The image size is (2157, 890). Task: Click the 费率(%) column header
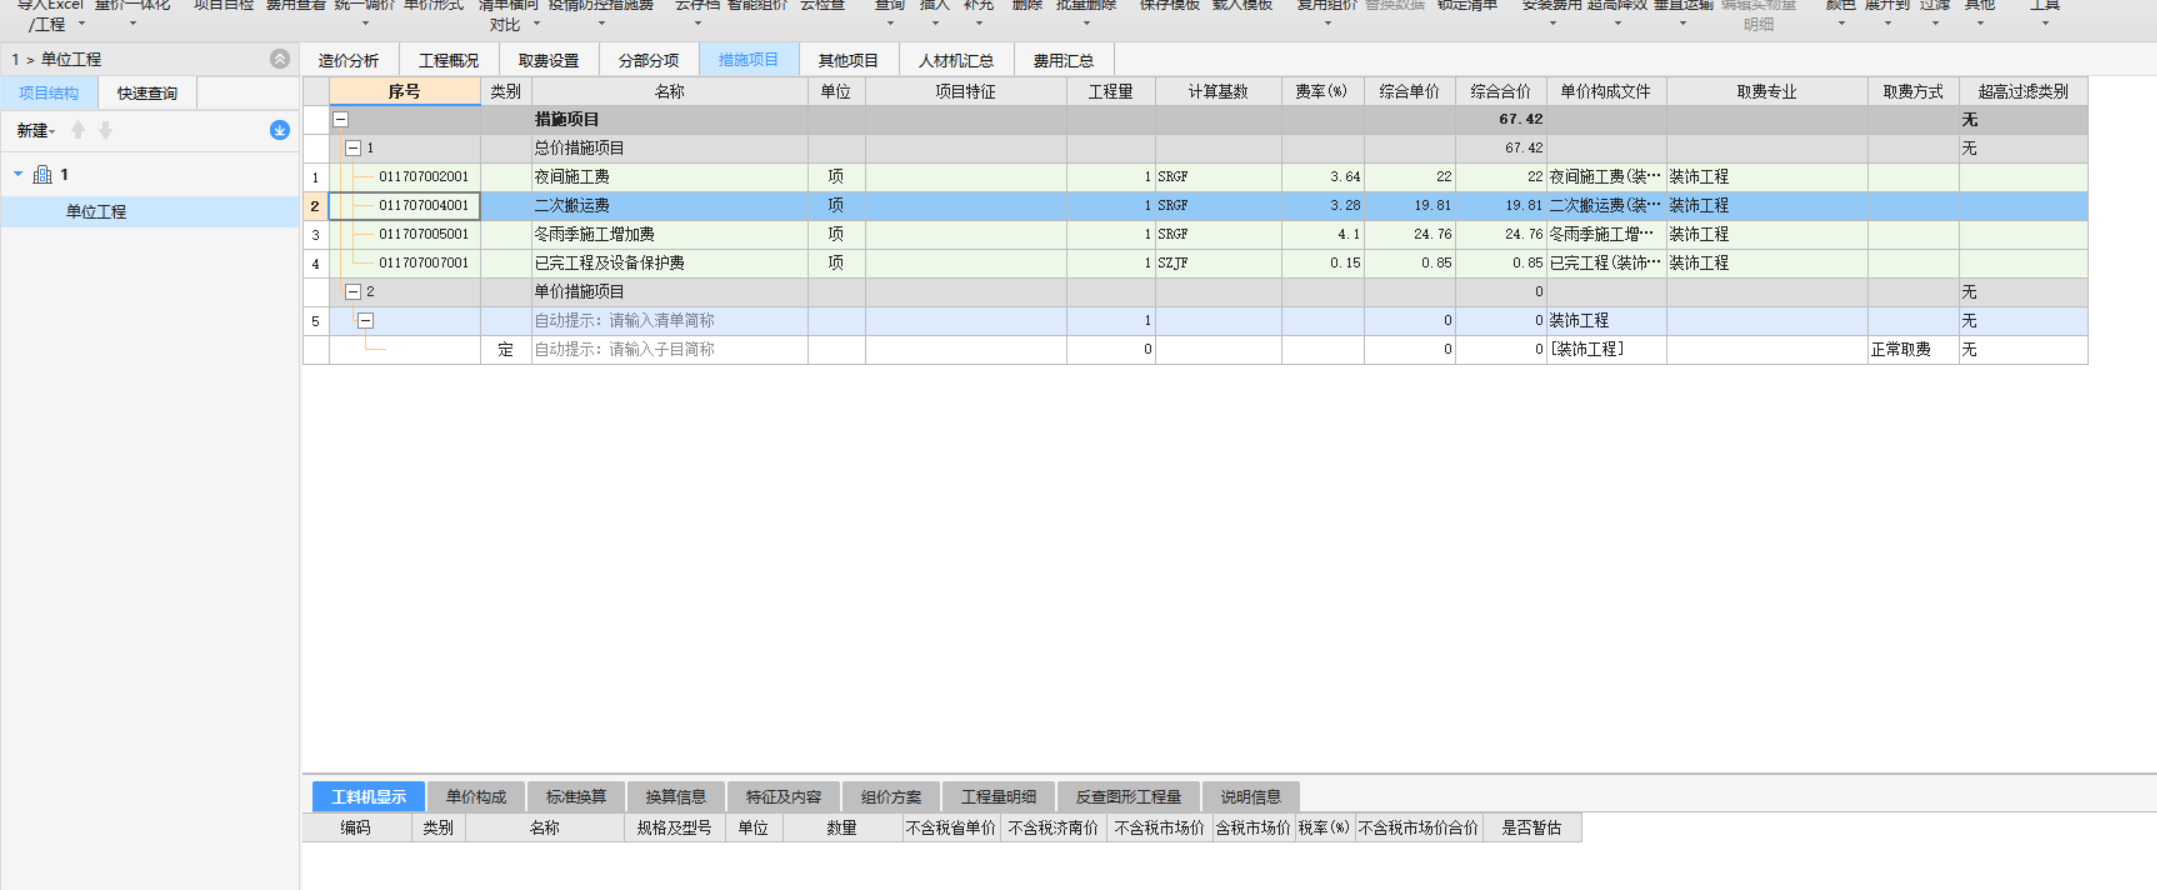pyautogui.click(x=1323, y=91)
